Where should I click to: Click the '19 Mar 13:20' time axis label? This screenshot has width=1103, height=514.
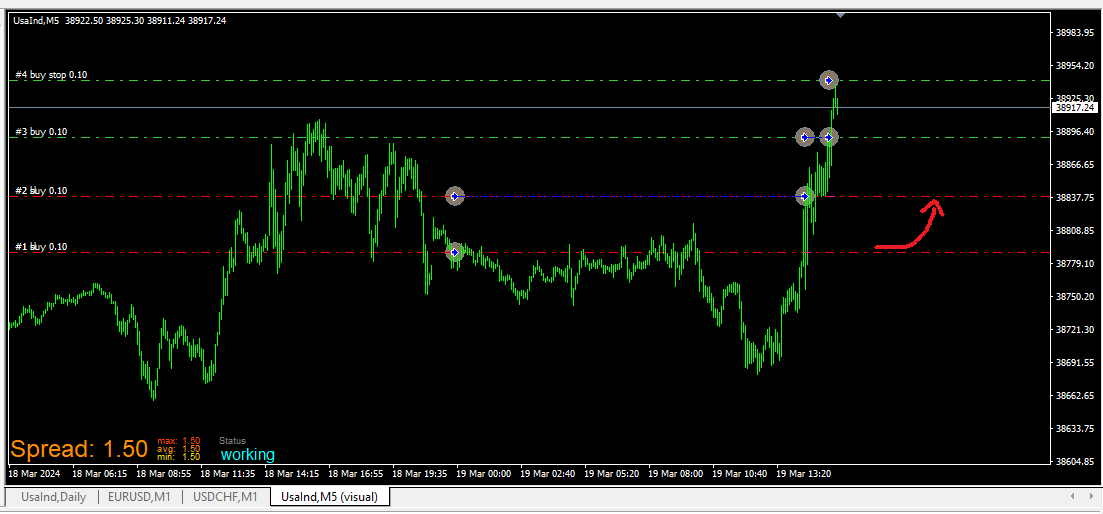point(803,474)
